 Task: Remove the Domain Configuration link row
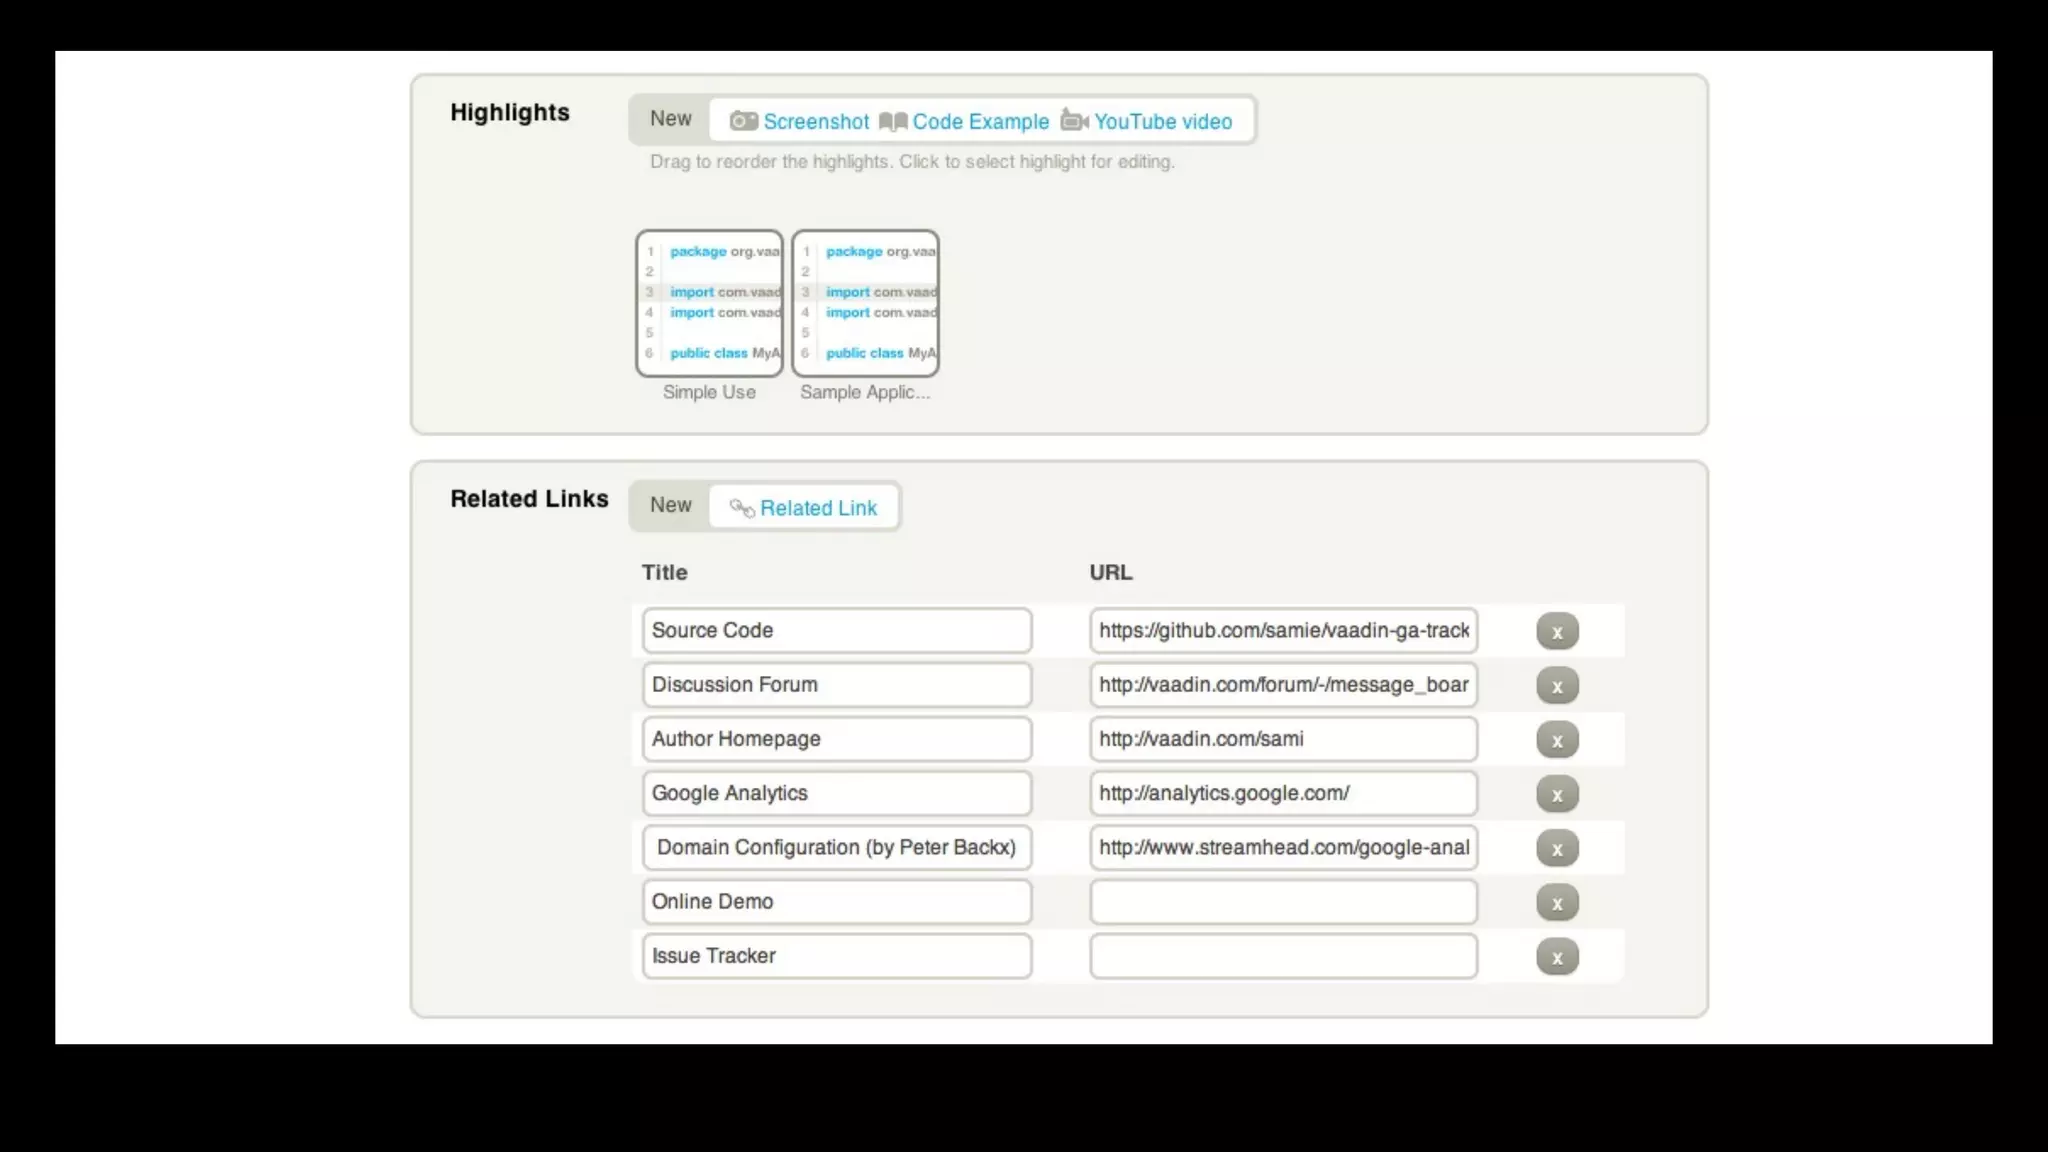1557,848
